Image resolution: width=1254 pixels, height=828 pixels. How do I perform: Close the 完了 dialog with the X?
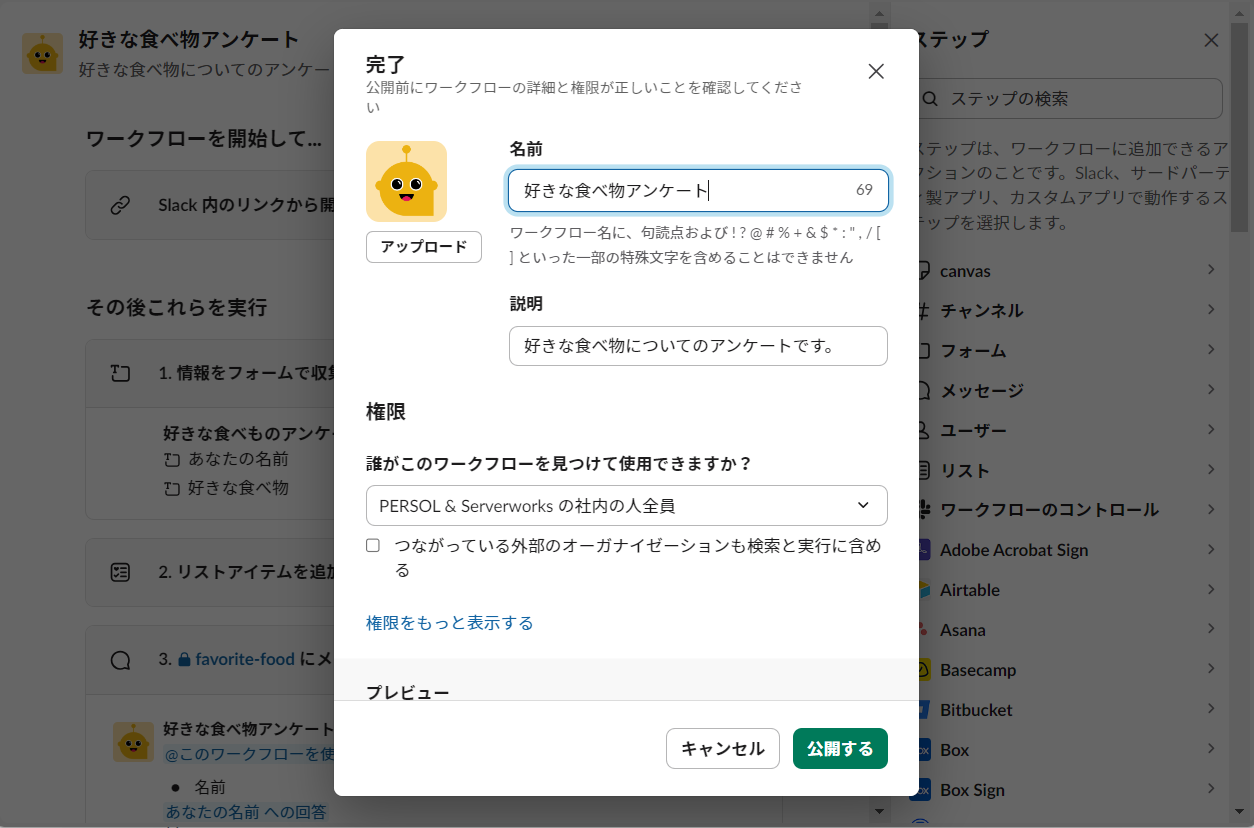pyautogui.click(x=876, y=71)
